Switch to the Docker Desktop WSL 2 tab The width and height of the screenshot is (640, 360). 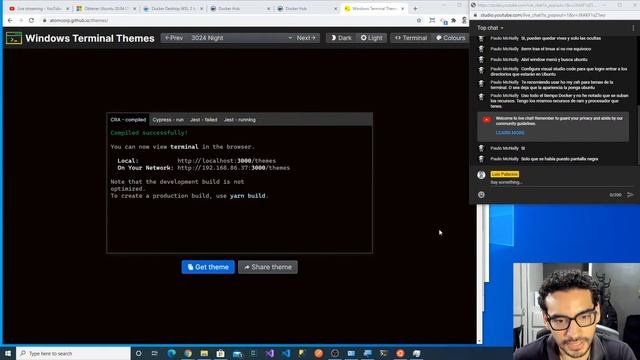(x=173, y=9)
